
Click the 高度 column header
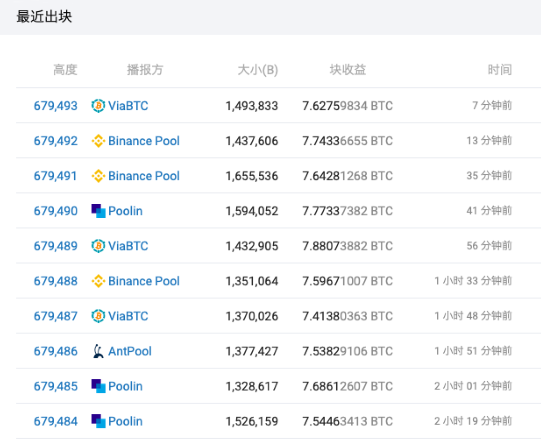coord(65,70)
